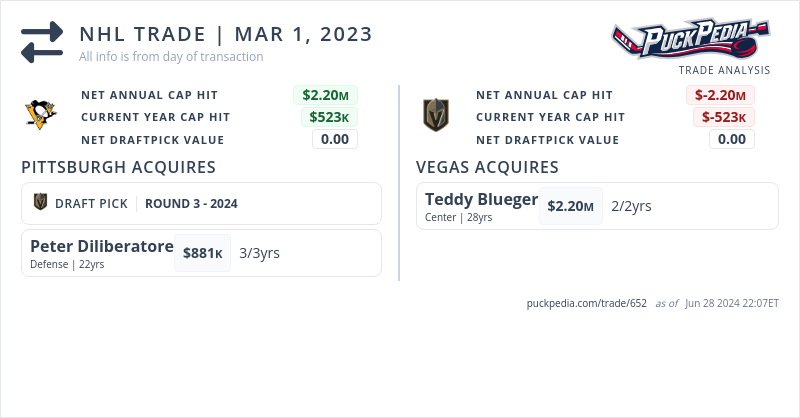800x418 pixels.
Task: Click the Pittsburgh Penguins team logo
Action: (41, 115)
